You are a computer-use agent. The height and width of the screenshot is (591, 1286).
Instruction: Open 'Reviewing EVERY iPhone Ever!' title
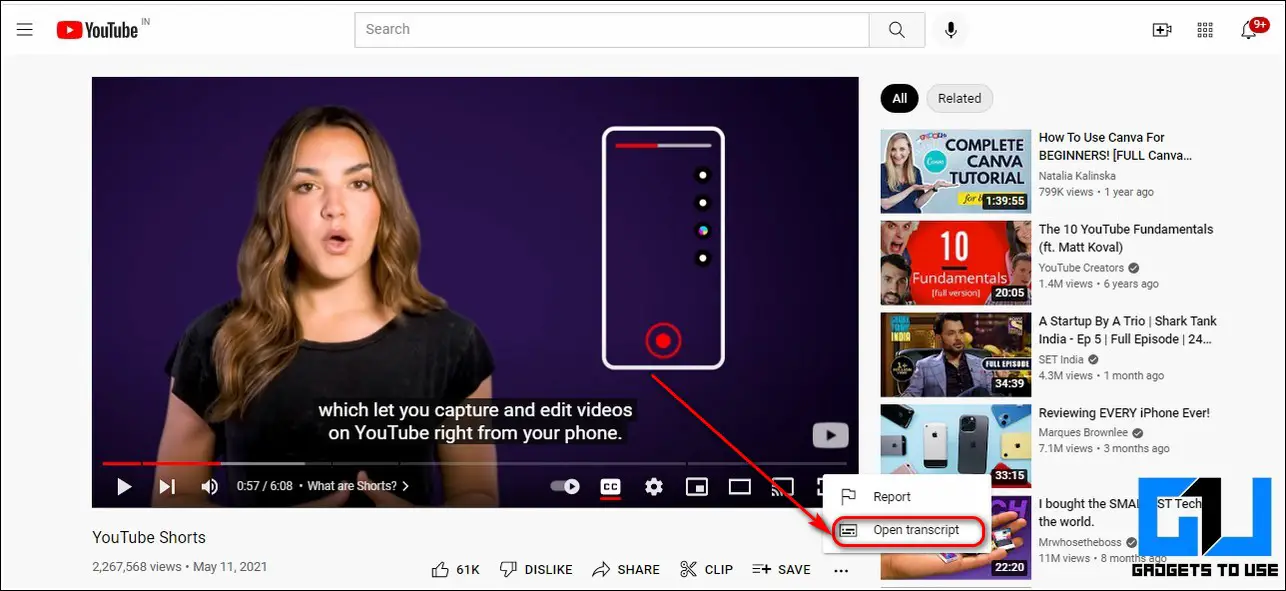click(x=1124, y=413)
